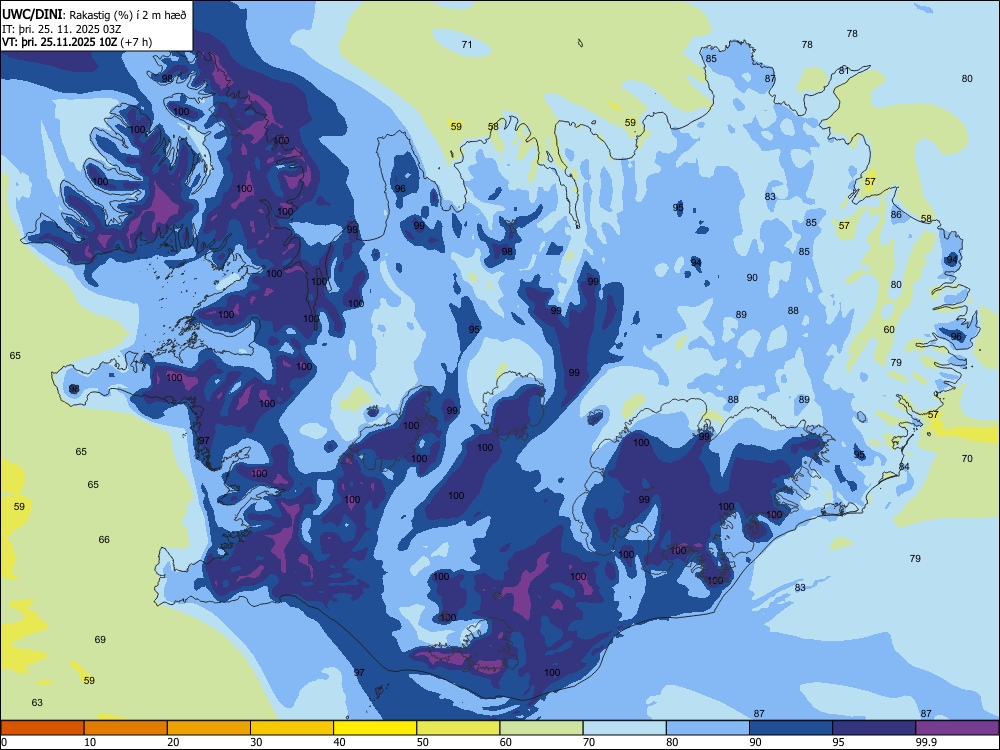
Task: Click the '40' legend tick label
Action: 339,742
